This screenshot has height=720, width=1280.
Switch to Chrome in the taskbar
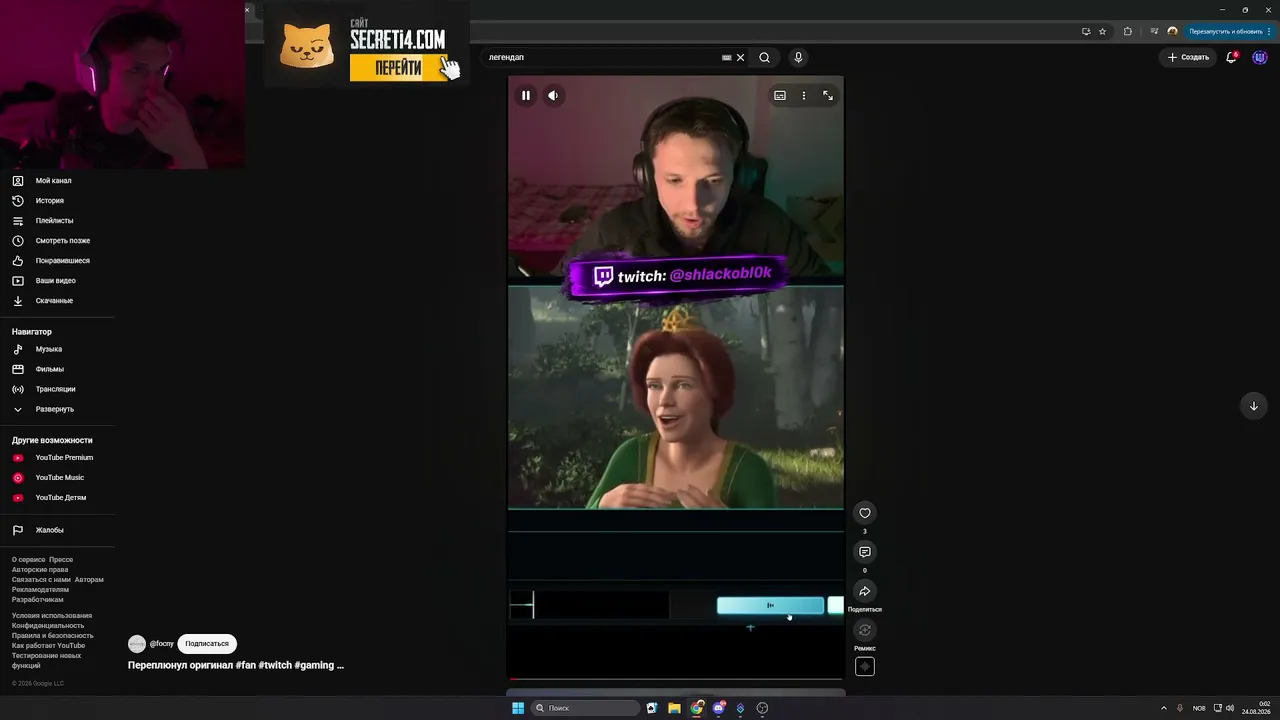pos(697,708)
